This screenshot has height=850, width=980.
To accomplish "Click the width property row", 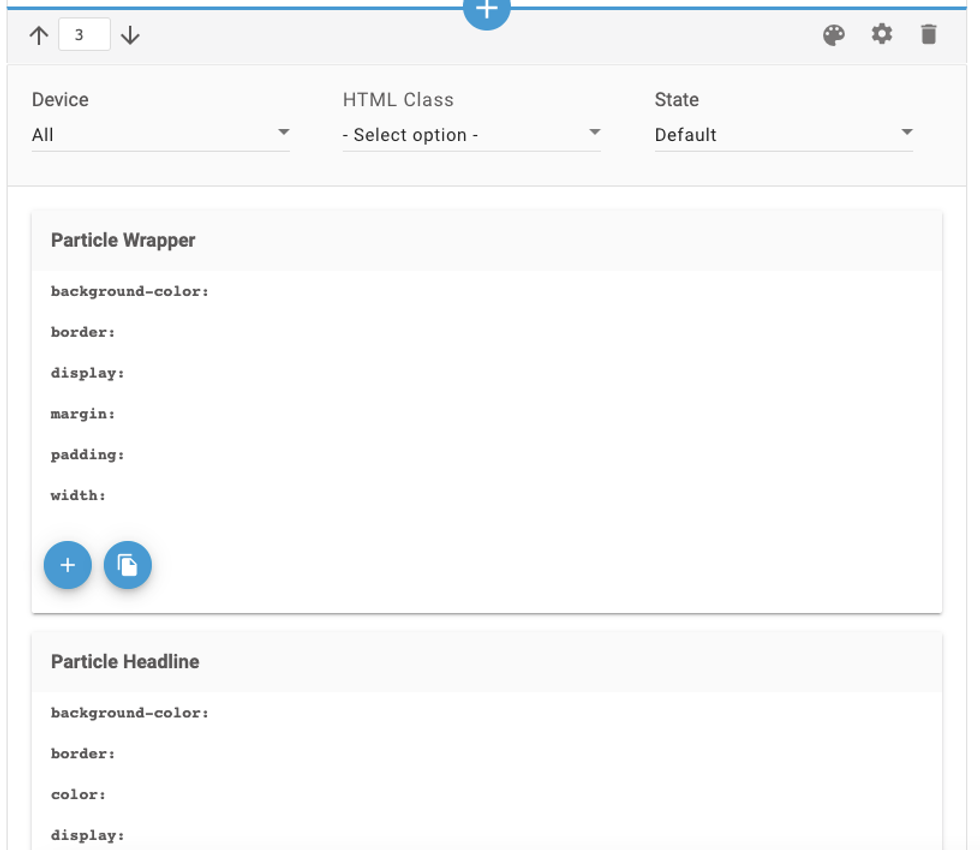I will click(78, 496).
